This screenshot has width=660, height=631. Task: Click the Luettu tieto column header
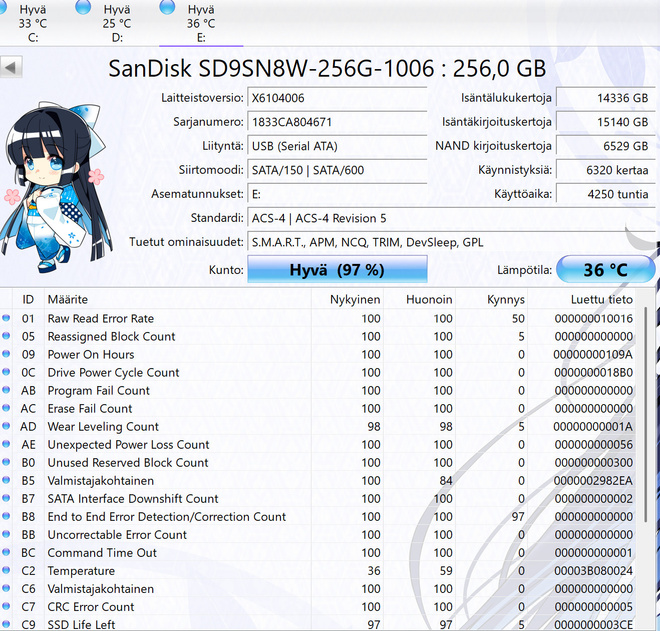click(581, 299)
